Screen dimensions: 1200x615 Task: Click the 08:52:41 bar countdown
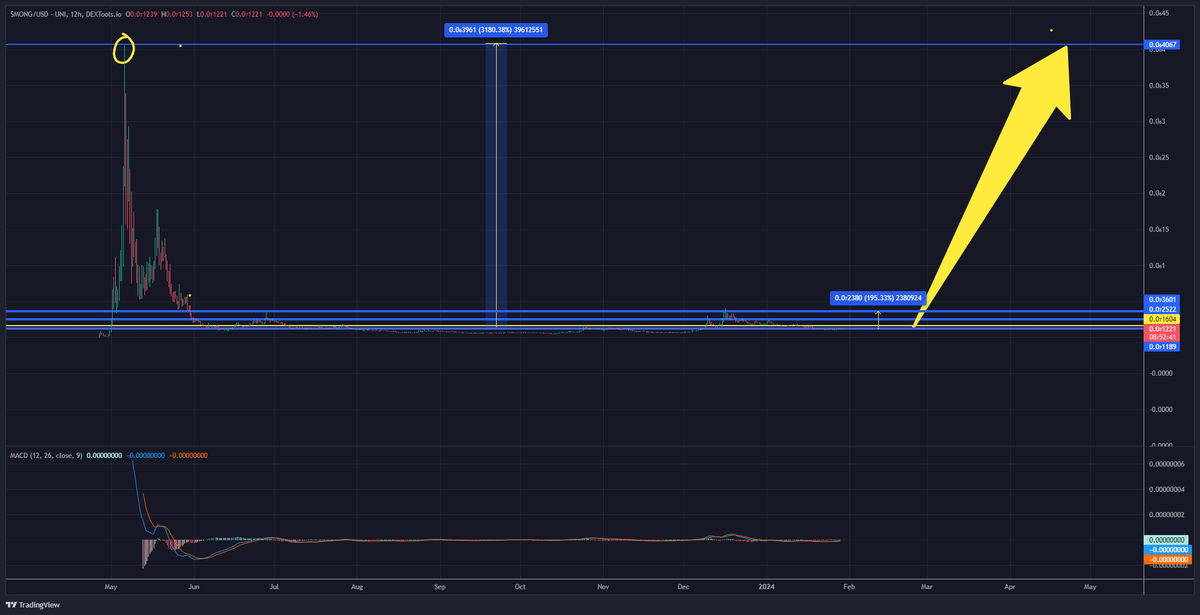pos(1163,337)
